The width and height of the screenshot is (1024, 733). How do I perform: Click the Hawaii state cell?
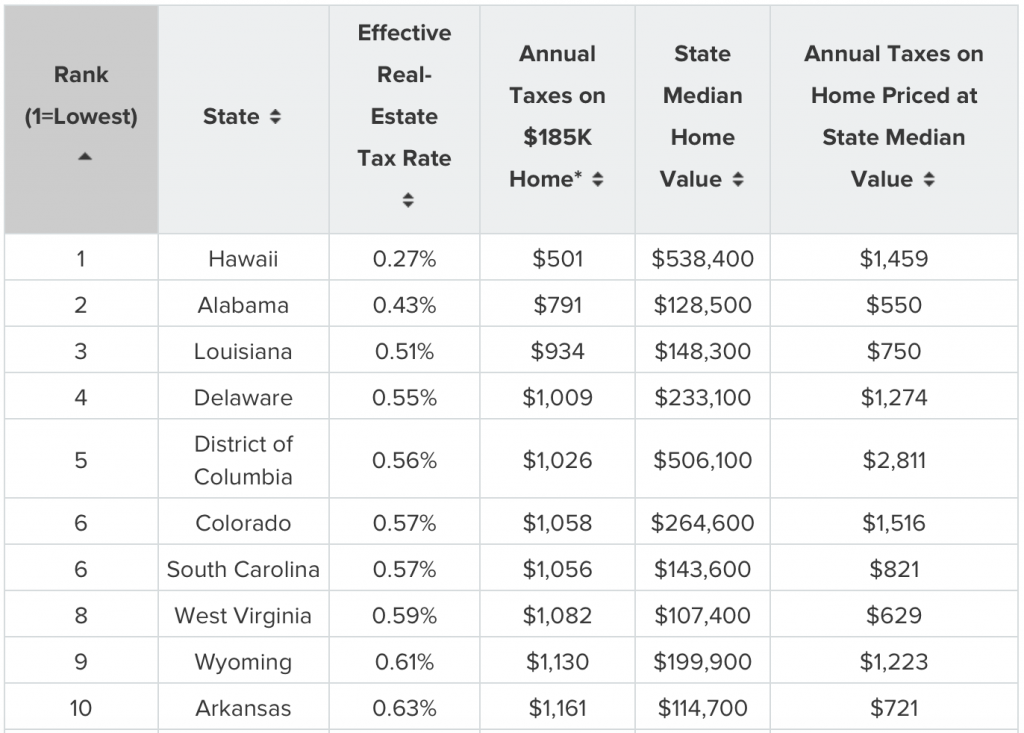coord(244,258)
